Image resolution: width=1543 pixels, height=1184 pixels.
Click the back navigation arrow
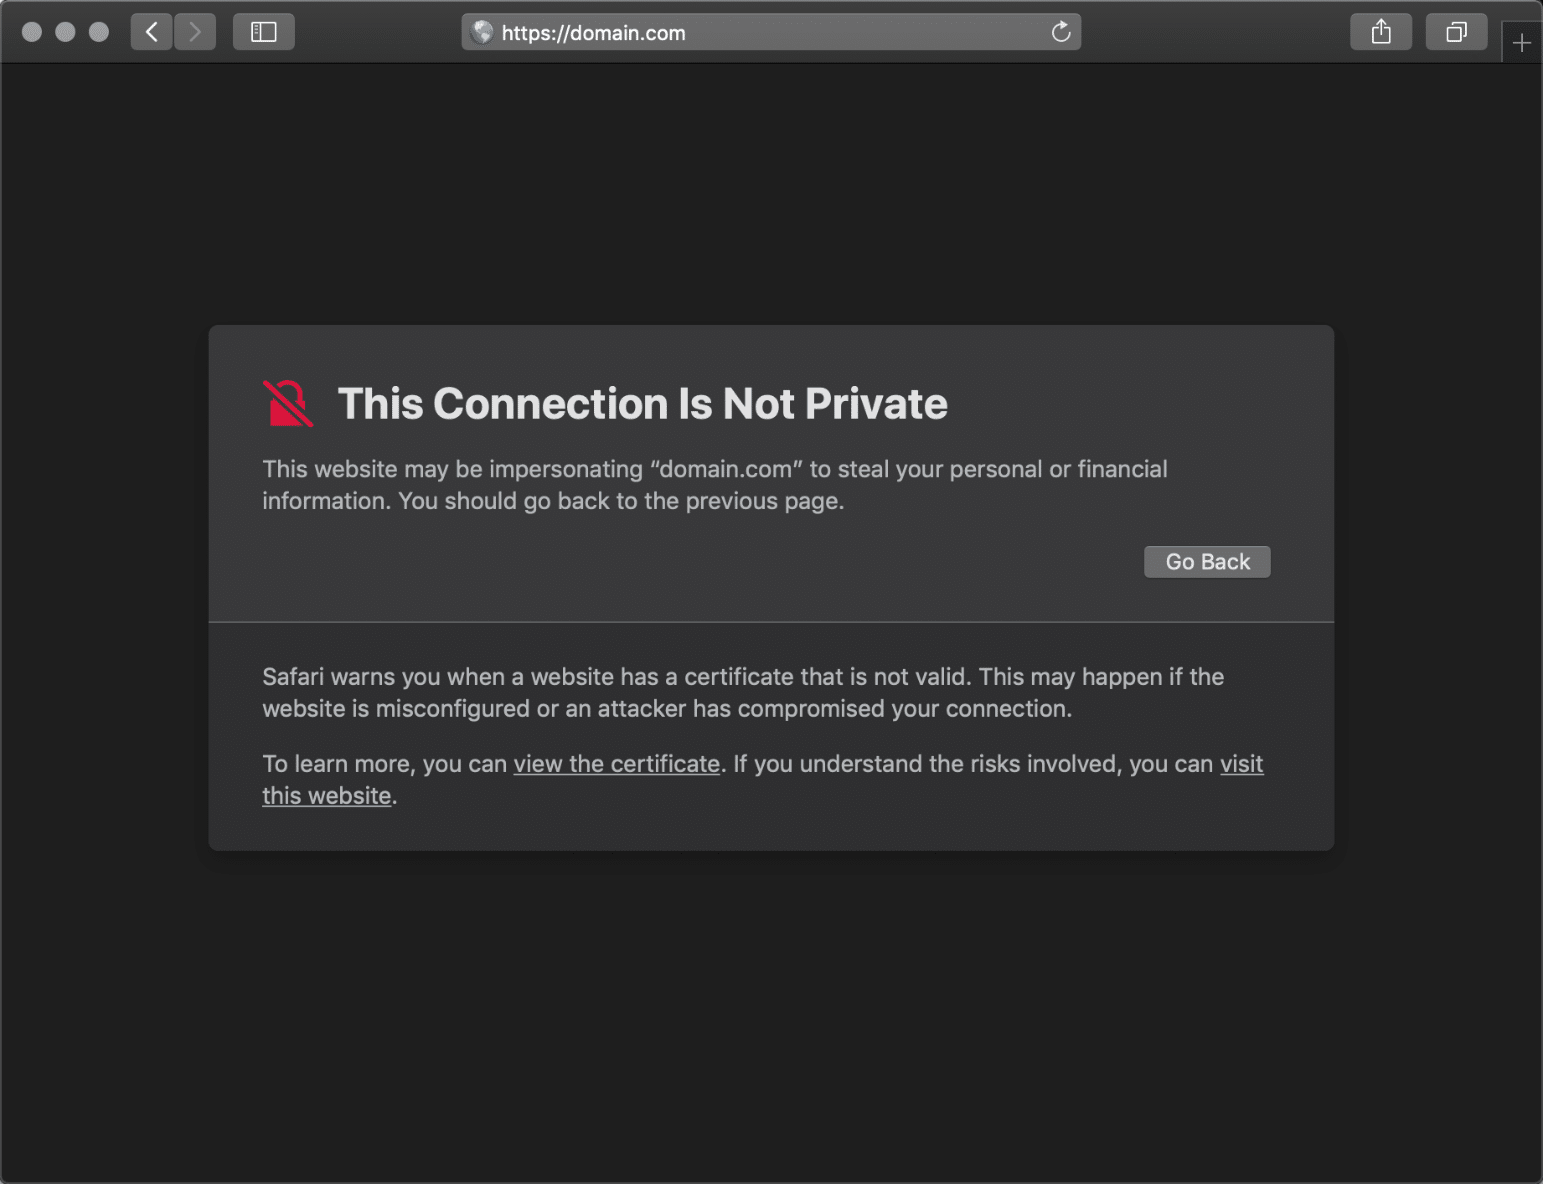tap(151, 31)
